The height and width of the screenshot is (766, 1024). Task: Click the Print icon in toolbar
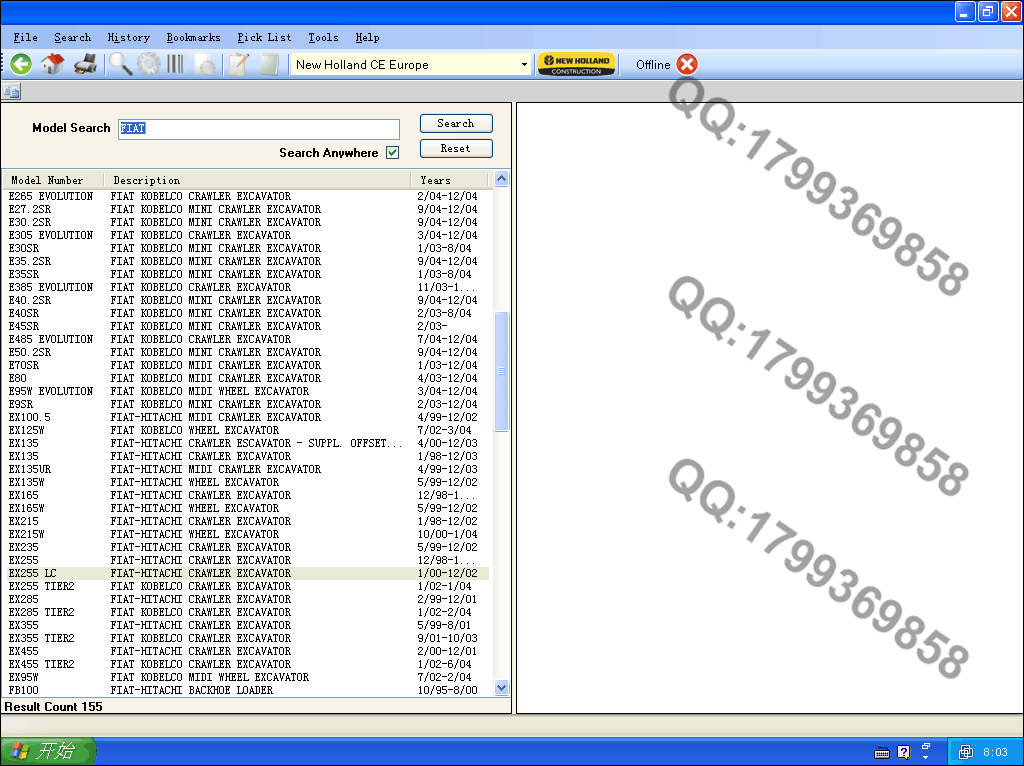(85, 64)
